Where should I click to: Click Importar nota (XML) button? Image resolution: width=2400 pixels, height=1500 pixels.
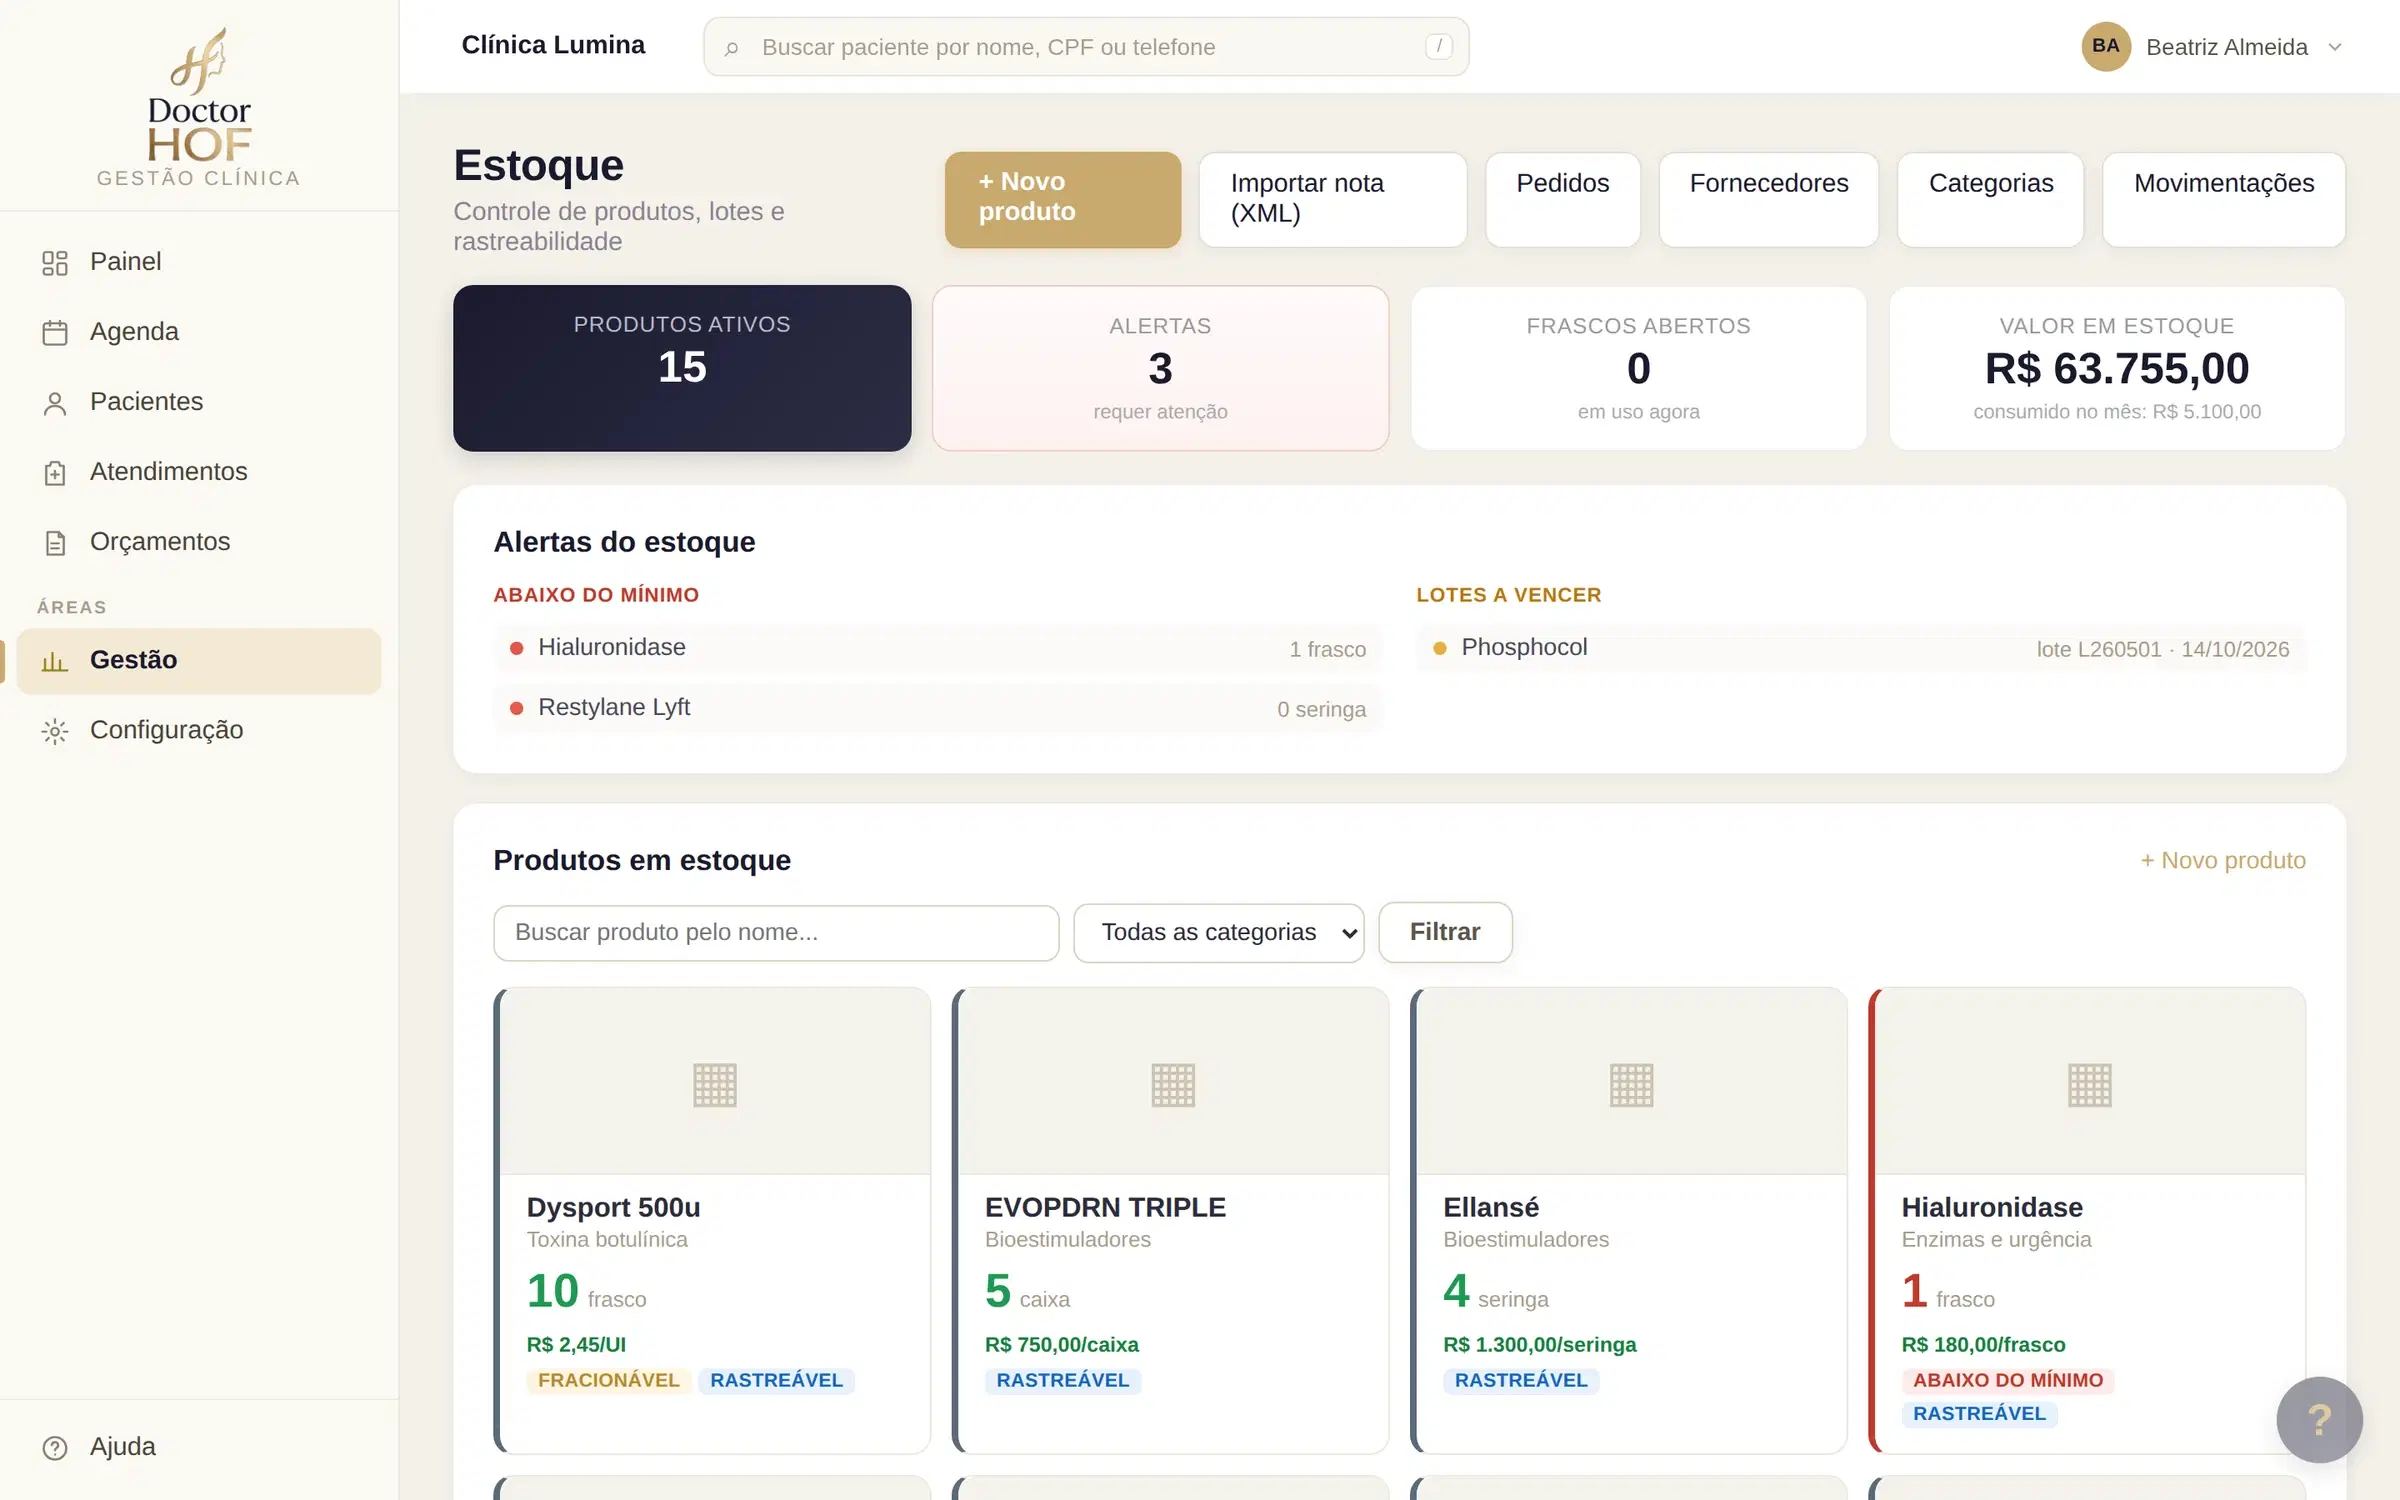pos(1332,199)
